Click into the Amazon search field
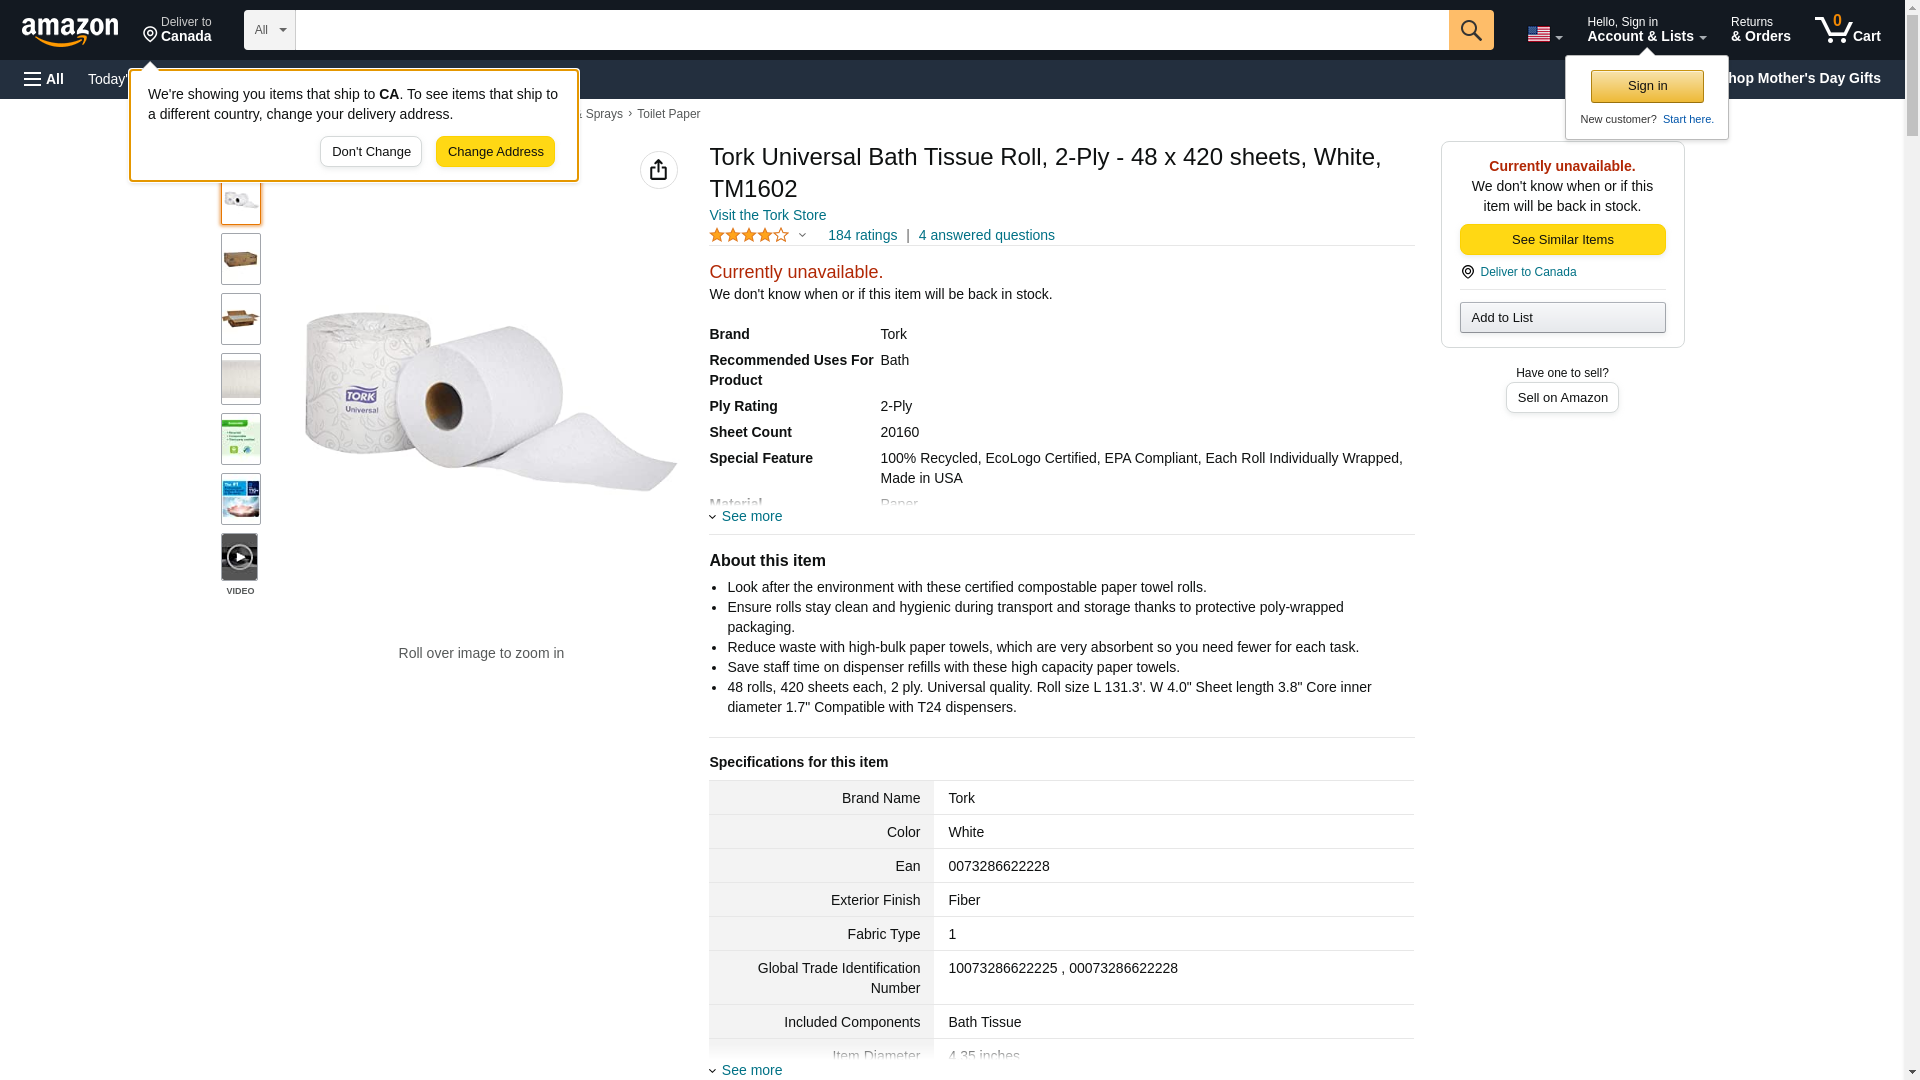 pyautogui.click(x=871, y=30)
